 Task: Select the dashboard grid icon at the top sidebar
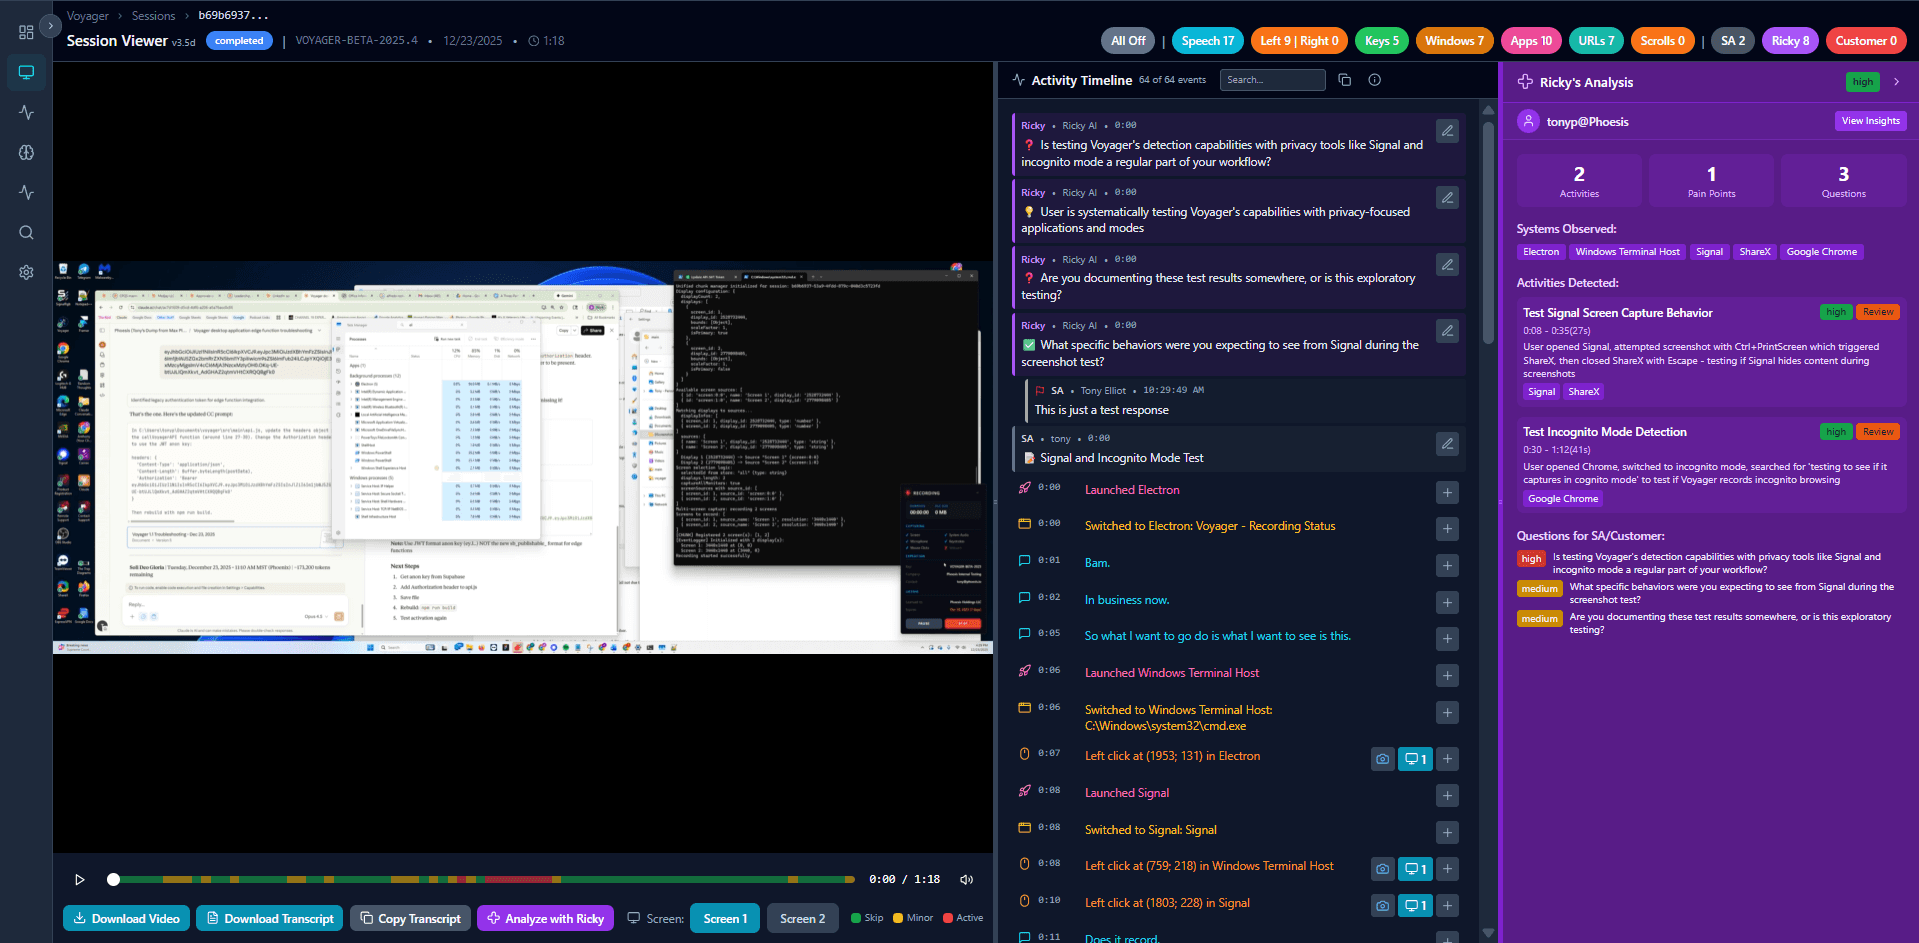26,32
